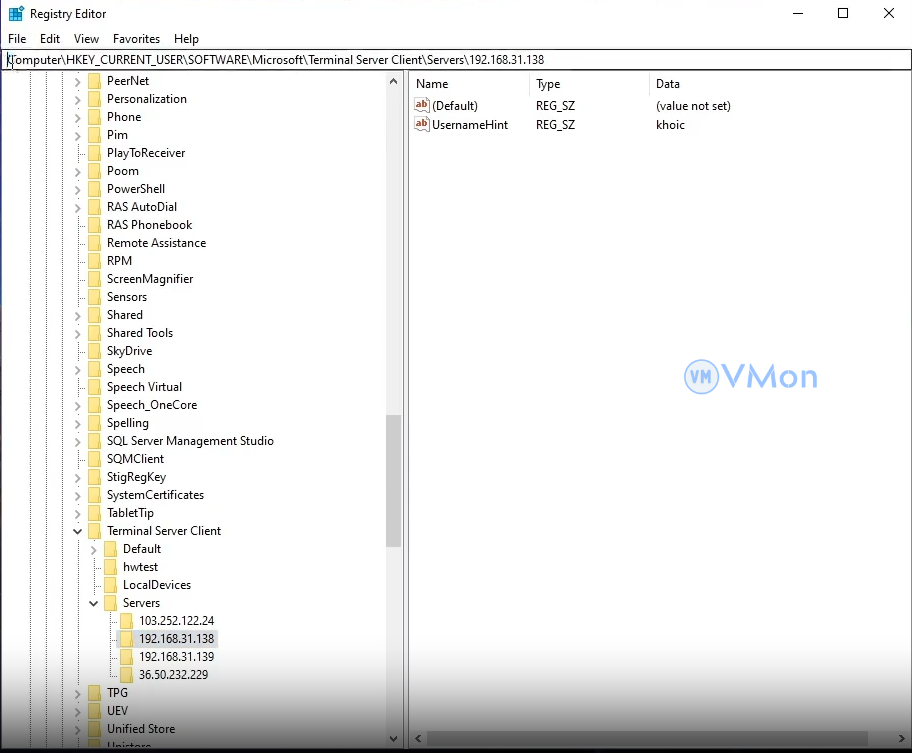912x753 pixels.
Task: Click the (Default) string value icon
Action: click(422, 105)
